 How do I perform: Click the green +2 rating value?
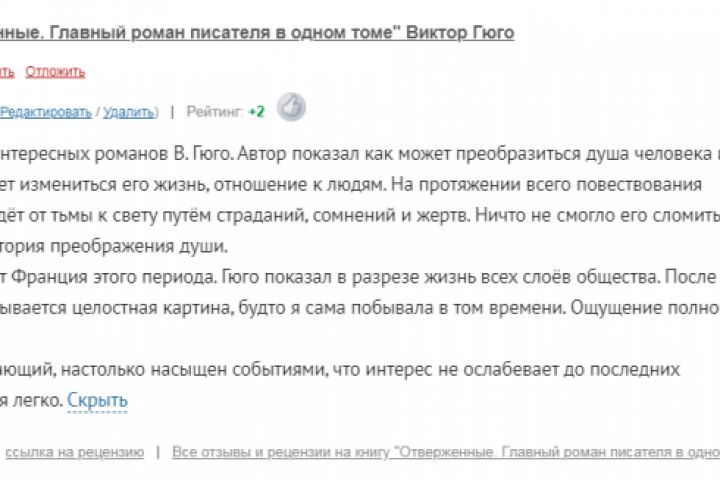257,112
